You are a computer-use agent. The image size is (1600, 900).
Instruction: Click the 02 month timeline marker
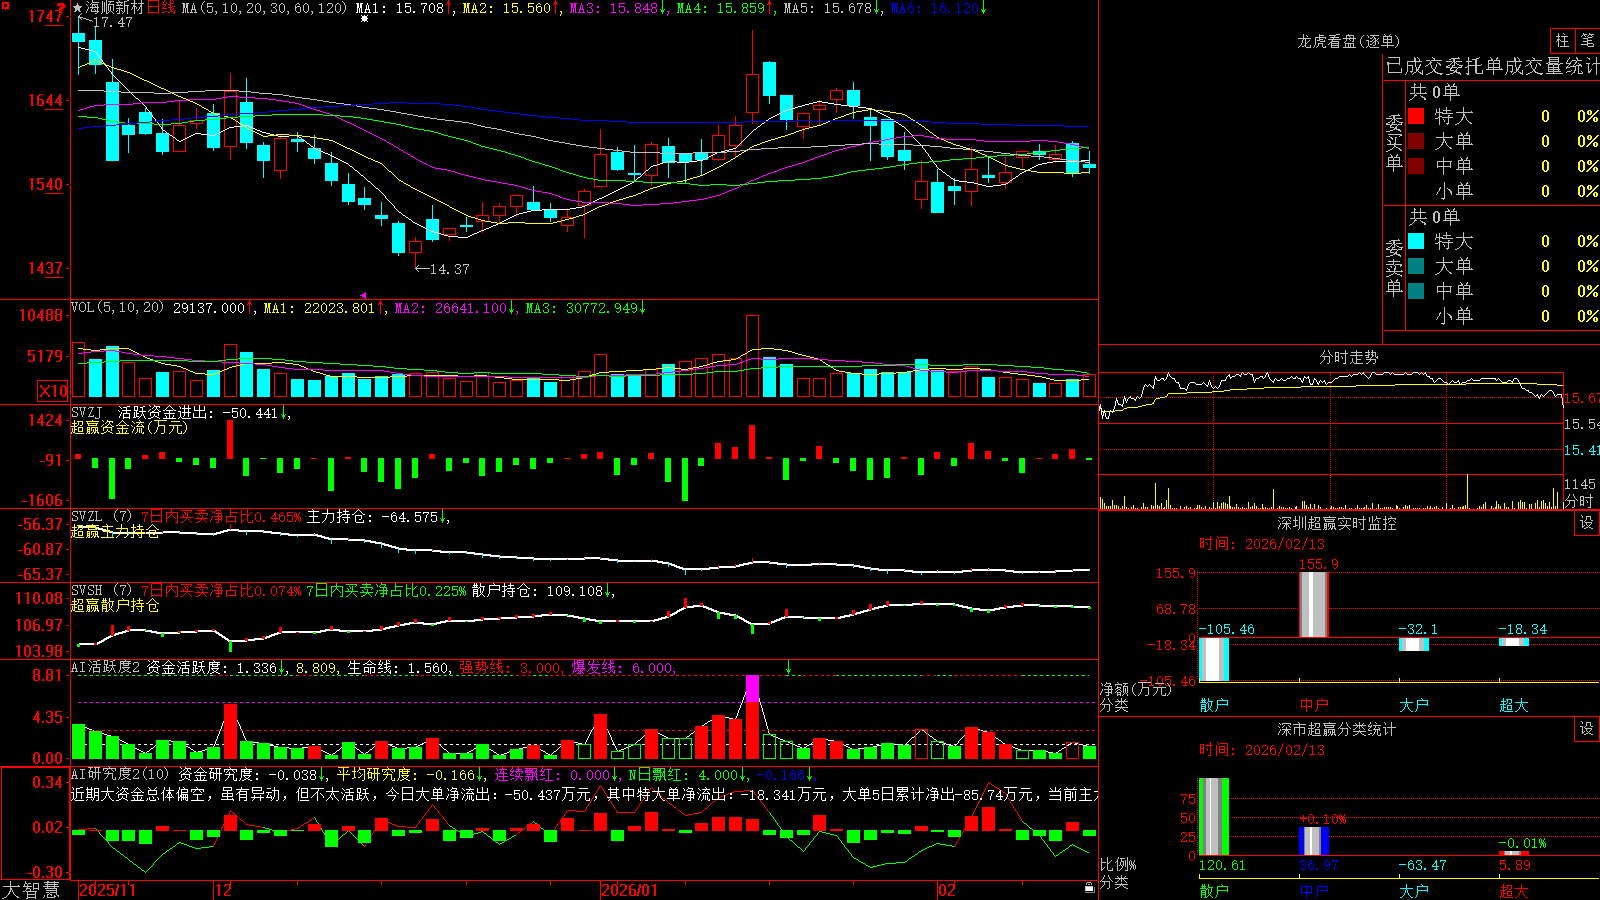point(947,890)
